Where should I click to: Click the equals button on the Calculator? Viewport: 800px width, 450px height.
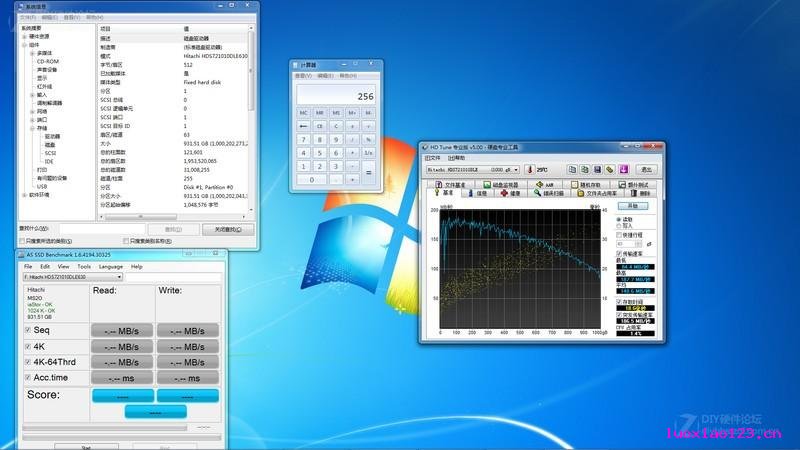click(368, 172)
